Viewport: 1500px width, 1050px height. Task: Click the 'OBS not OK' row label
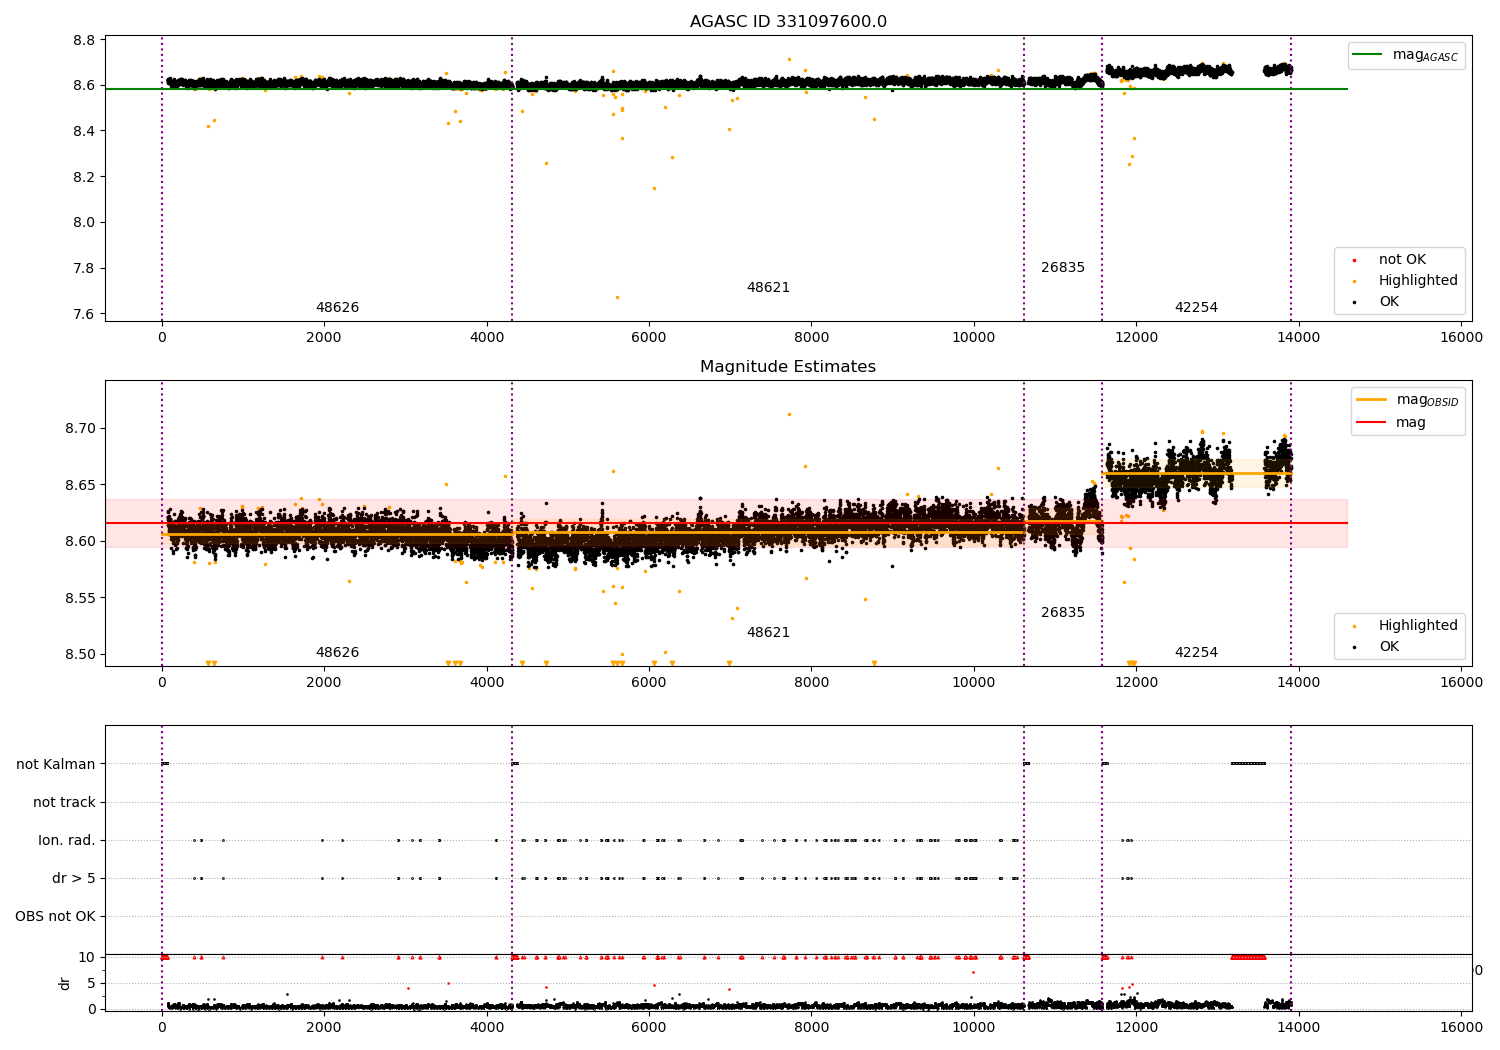[55, 917]
